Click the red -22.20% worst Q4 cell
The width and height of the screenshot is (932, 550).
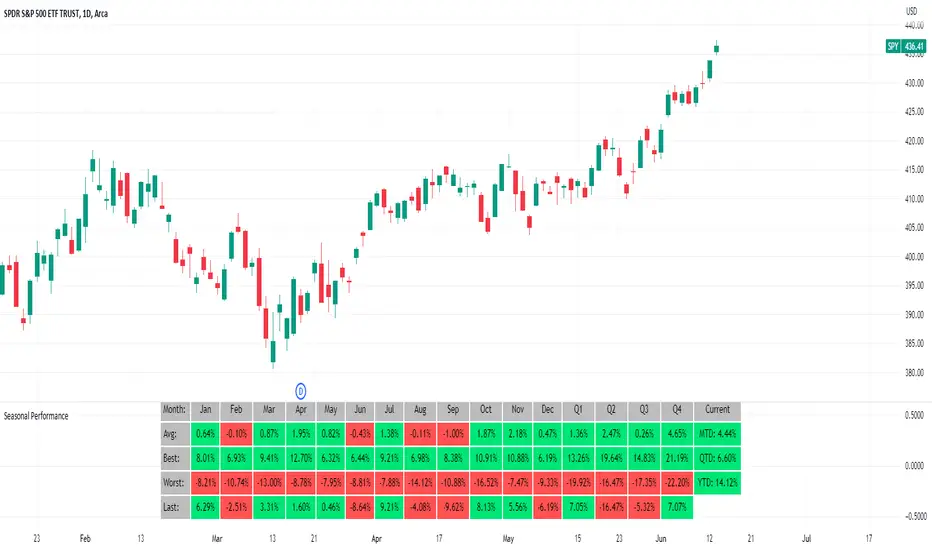pyautogui.click(x=675, y=483)
